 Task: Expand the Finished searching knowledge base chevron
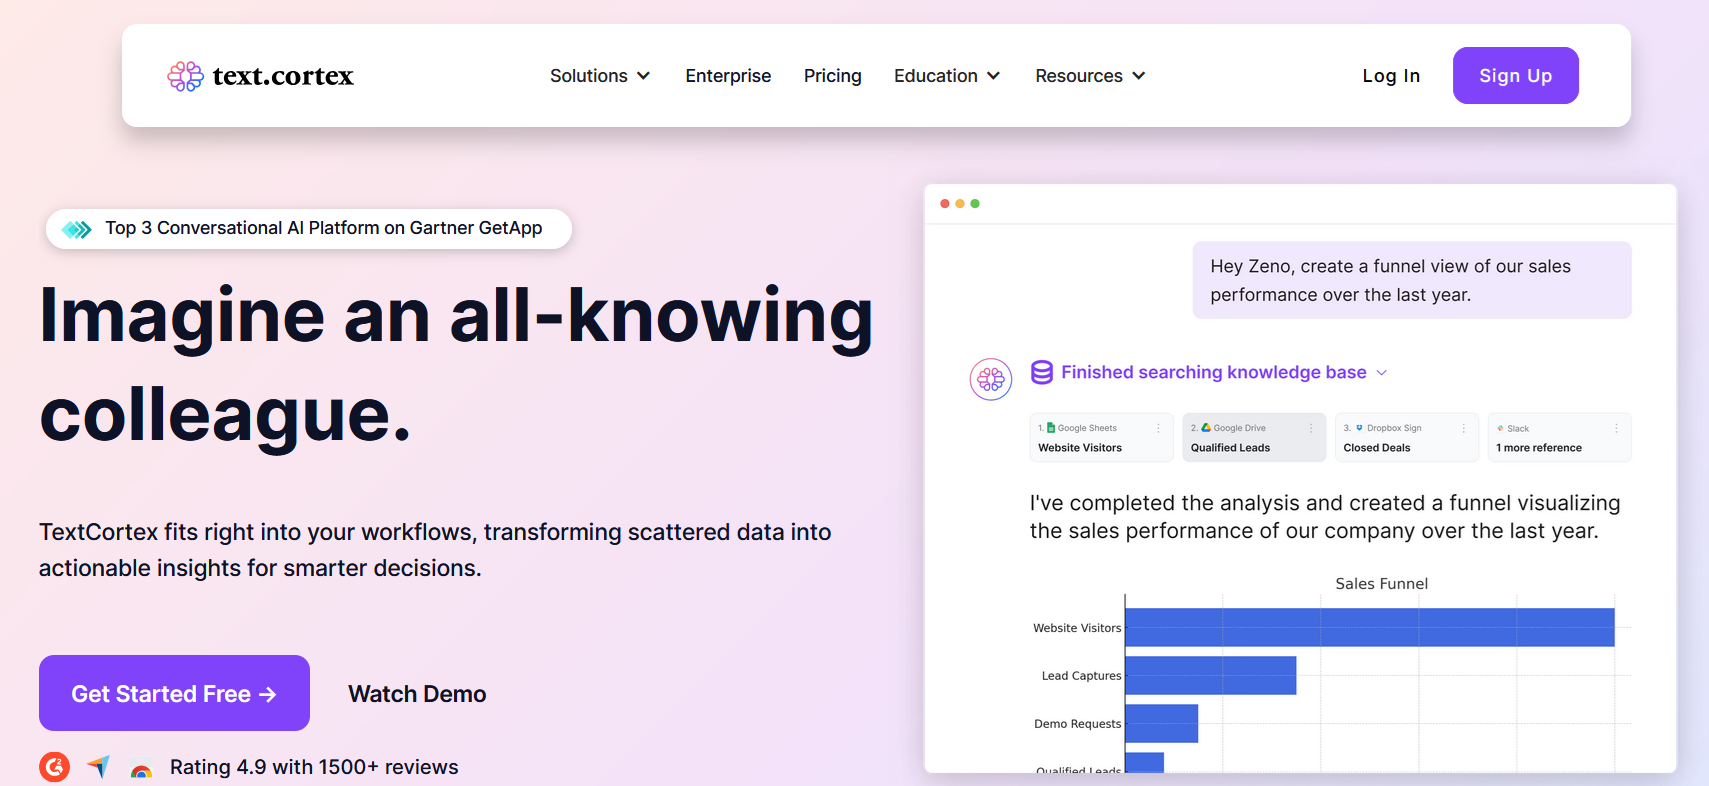[1382, 373]
